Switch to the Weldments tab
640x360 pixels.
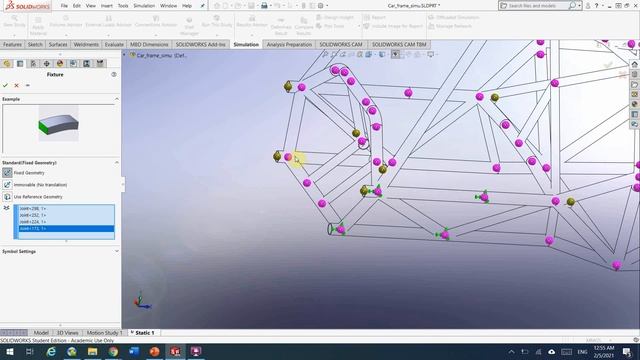click(86, 44)
